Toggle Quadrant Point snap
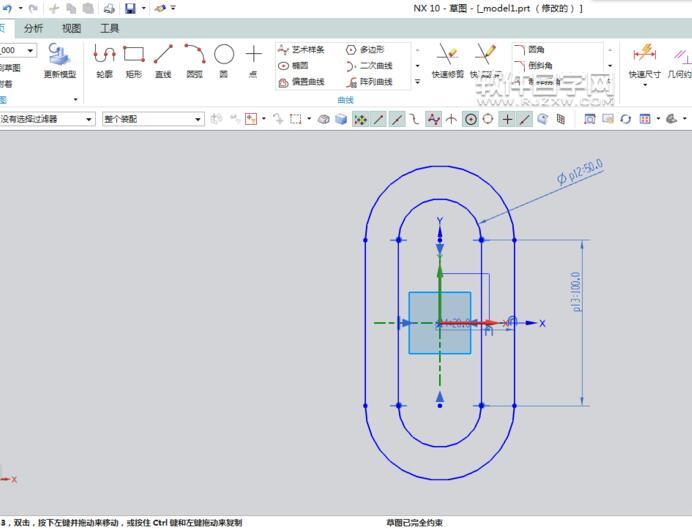 click(x=488, y=119)
